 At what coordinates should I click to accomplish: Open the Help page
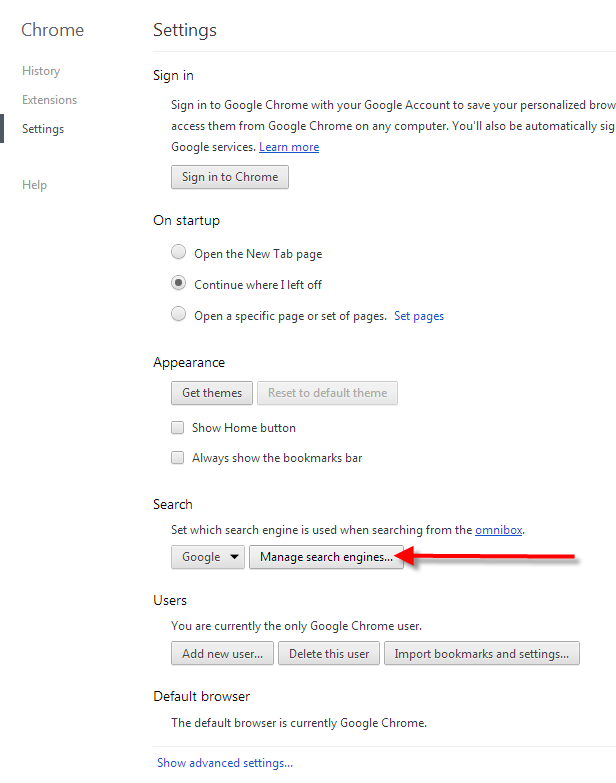(x=34, y=185)
